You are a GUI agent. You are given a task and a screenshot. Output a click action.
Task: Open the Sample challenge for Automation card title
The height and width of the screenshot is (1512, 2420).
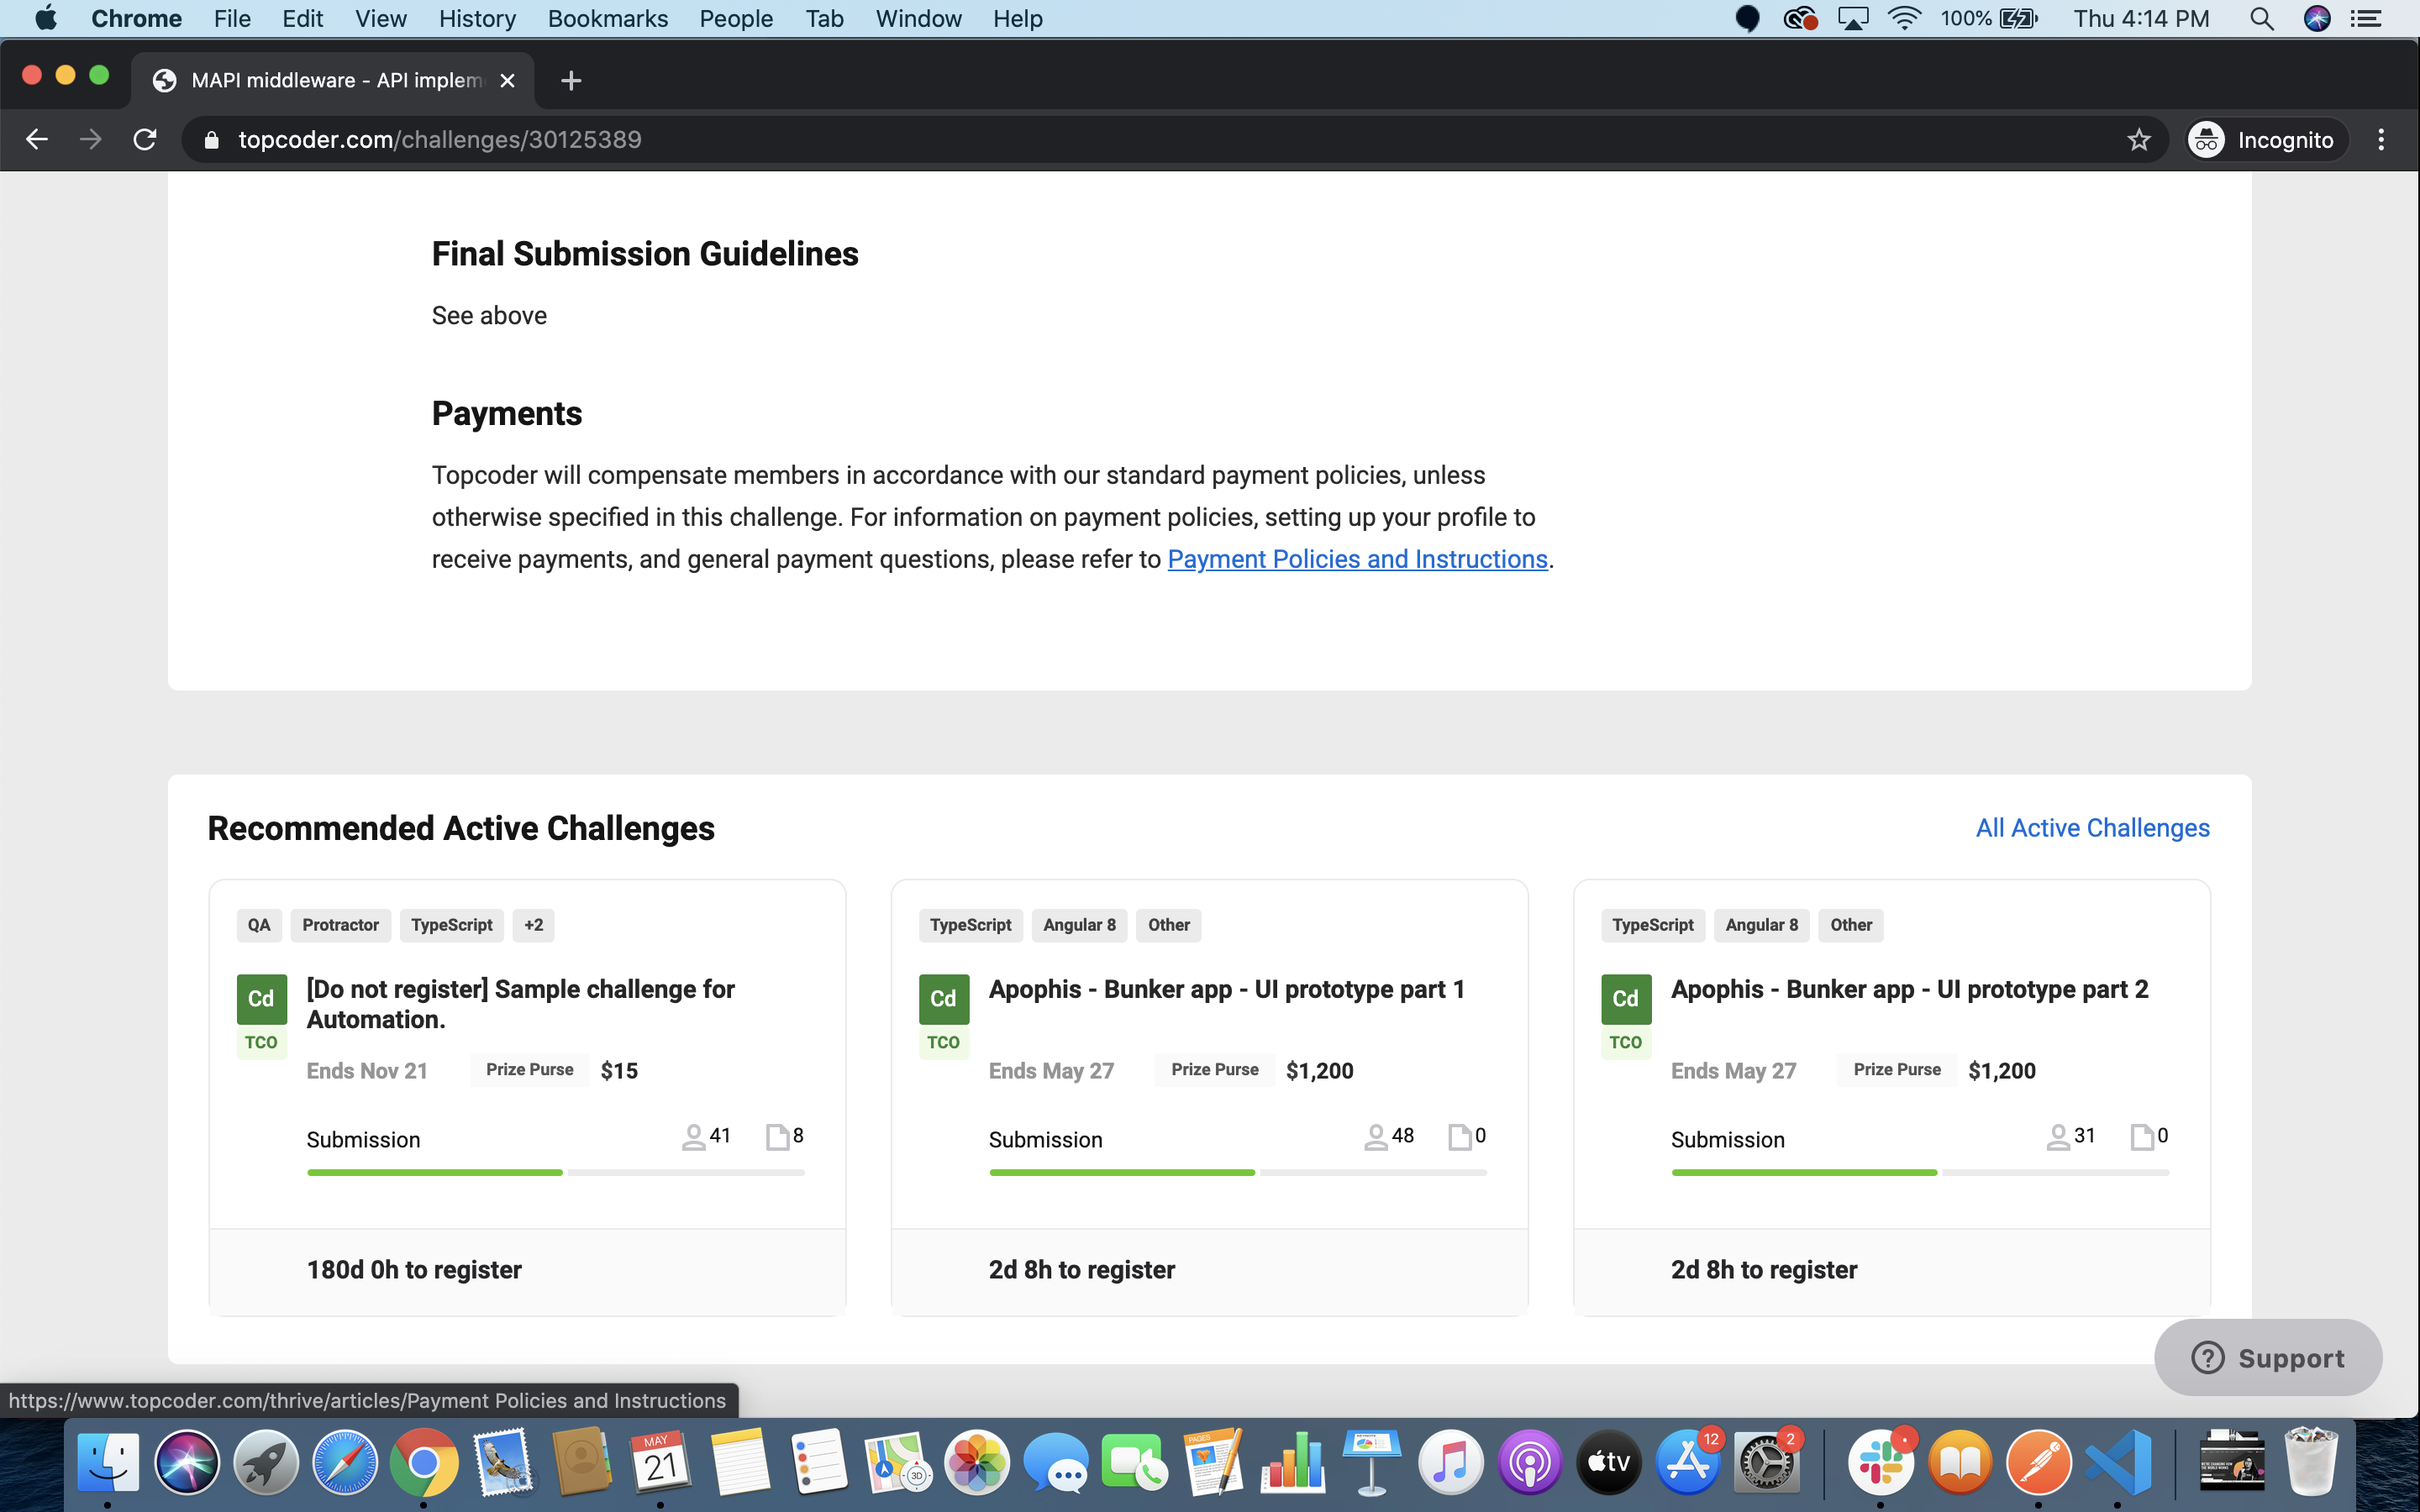(520, 1004)
